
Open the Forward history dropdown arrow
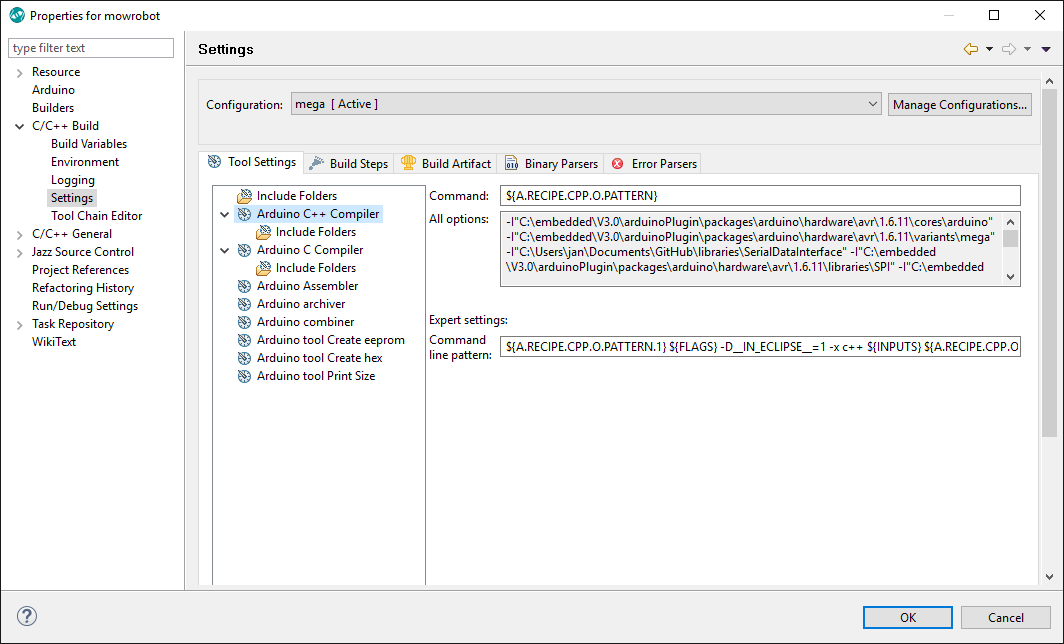(x=1027, y=49)
